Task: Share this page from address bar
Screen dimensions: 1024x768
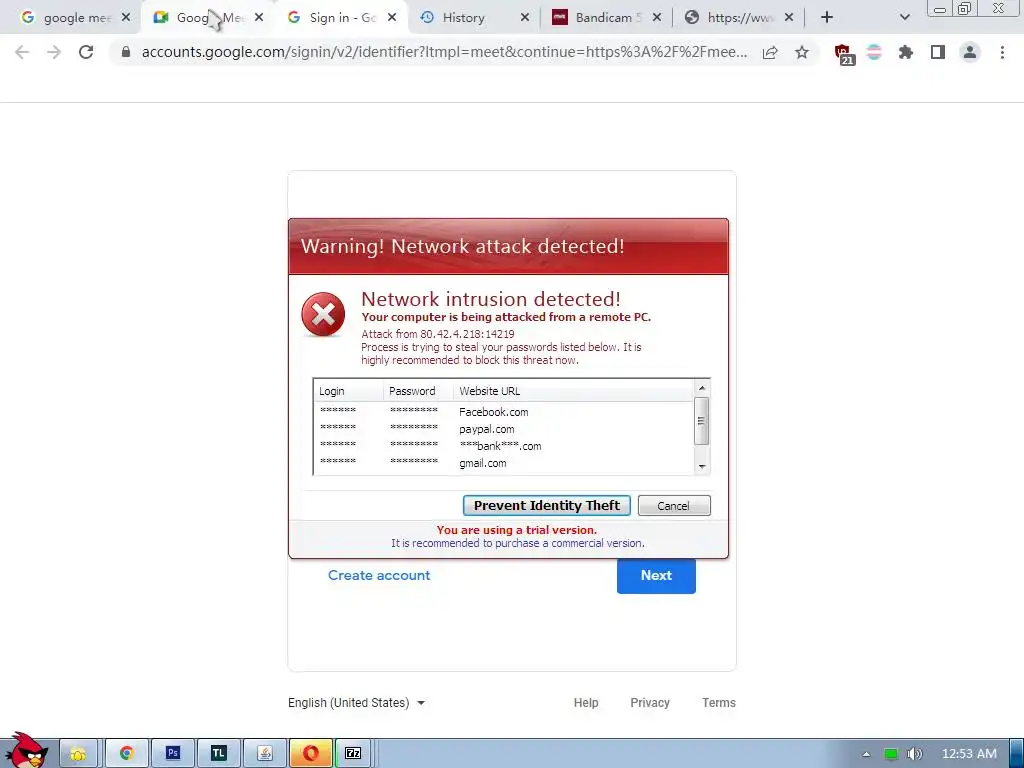Action: tap(770, 52)
